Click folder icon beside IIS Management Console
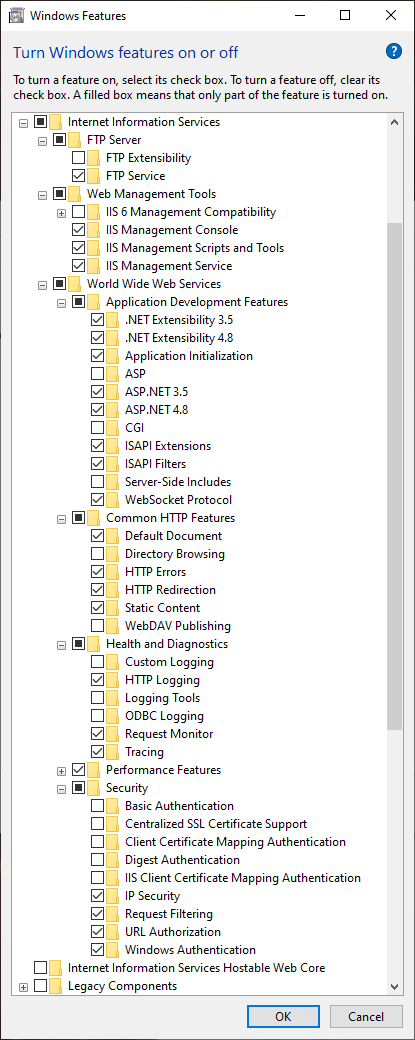Screen dimensions: 415x1040 pos(93,230)
